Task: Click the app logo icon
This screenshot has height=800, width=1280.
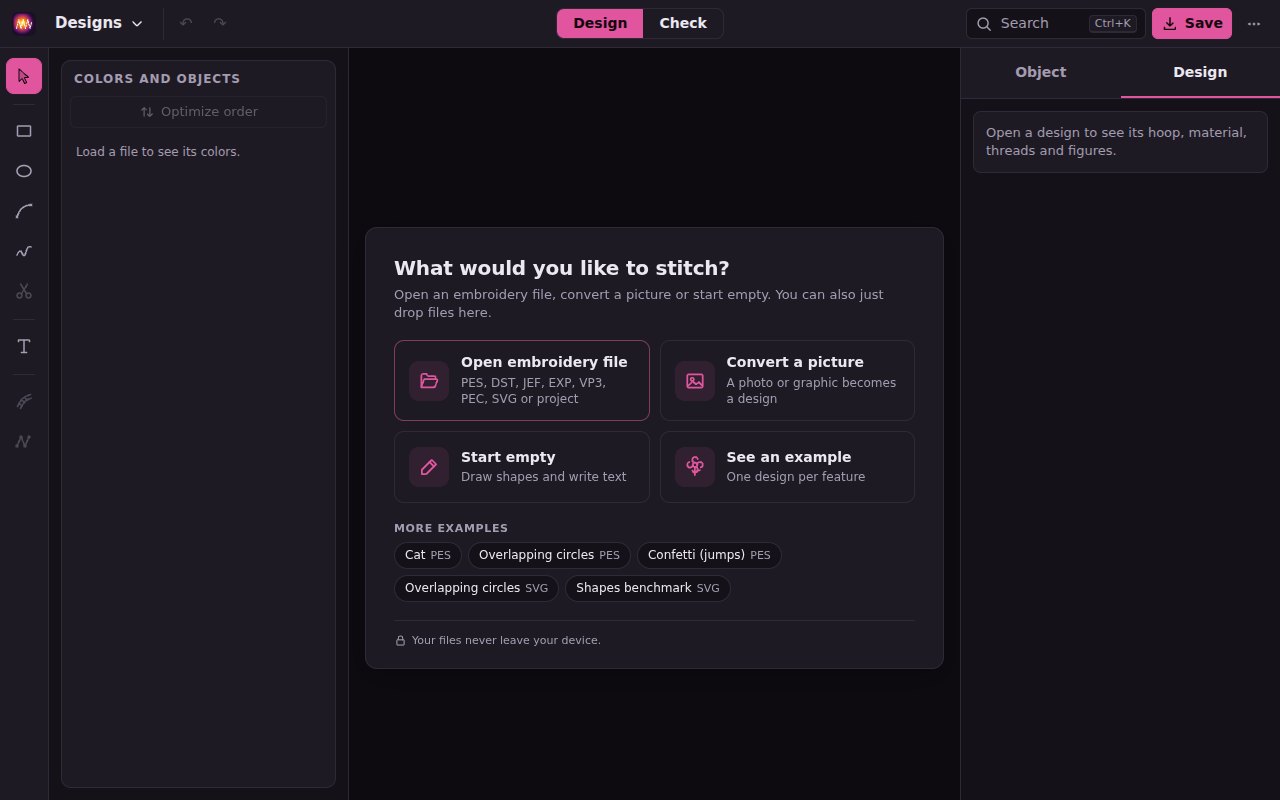Action: coord(24,23)
